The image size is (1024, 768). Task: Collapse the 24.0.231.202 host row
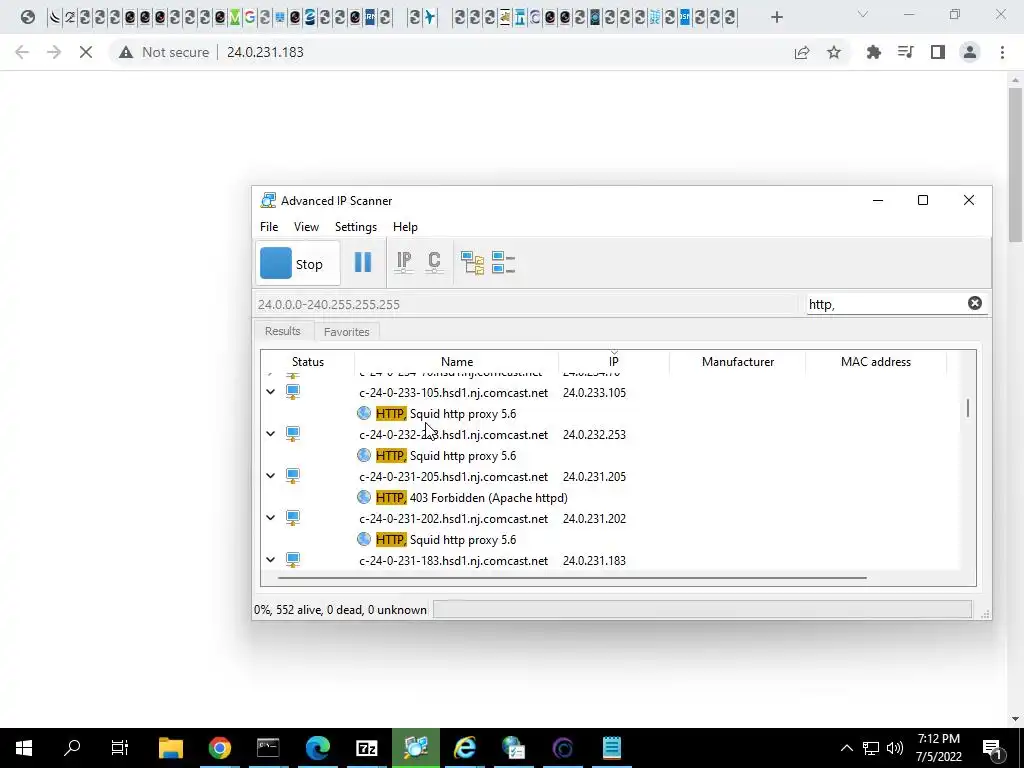click(270, 517)
